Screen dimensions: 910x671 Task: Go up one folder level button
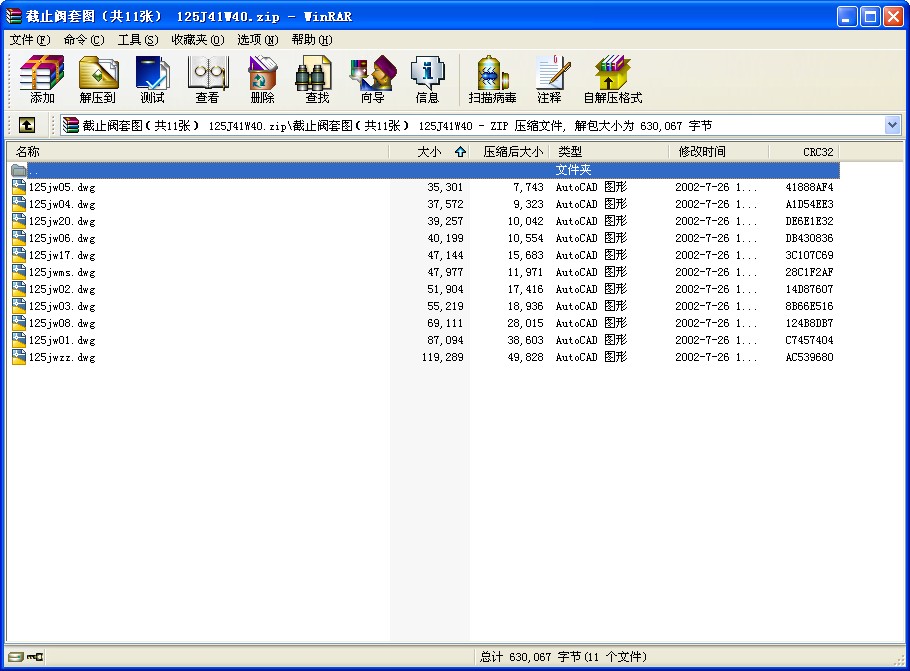tap(26, 125)
